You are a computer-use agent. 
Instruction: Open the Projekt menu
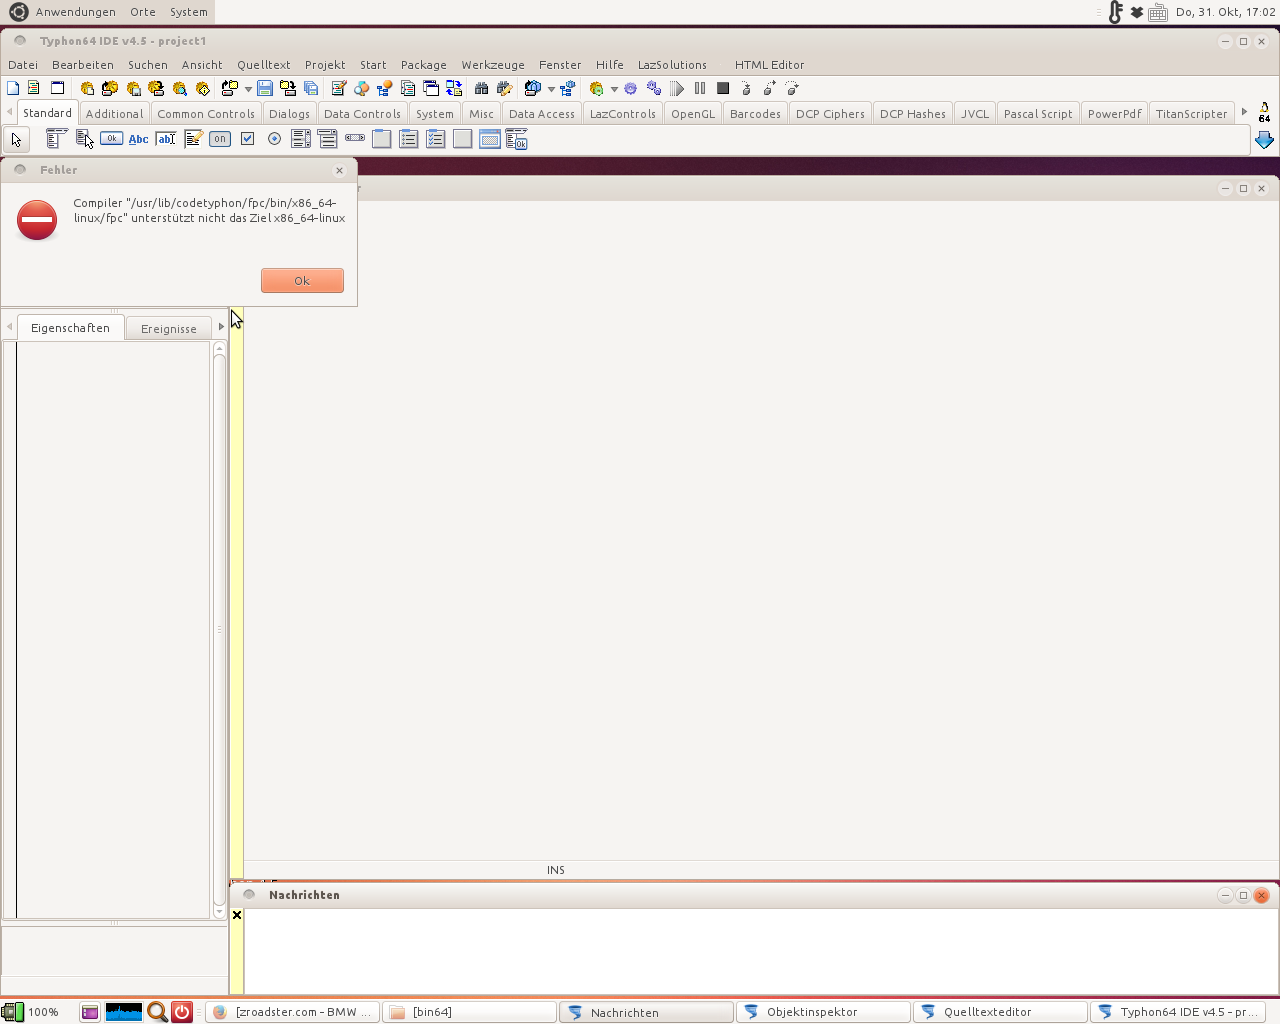click(x=325, y=65)
